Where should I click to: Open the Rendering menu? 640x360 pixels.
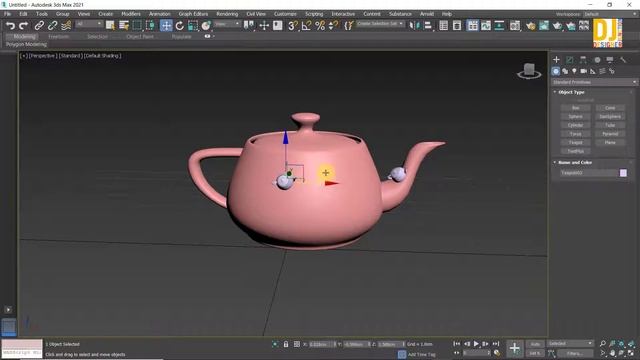[x=227, y=14]
